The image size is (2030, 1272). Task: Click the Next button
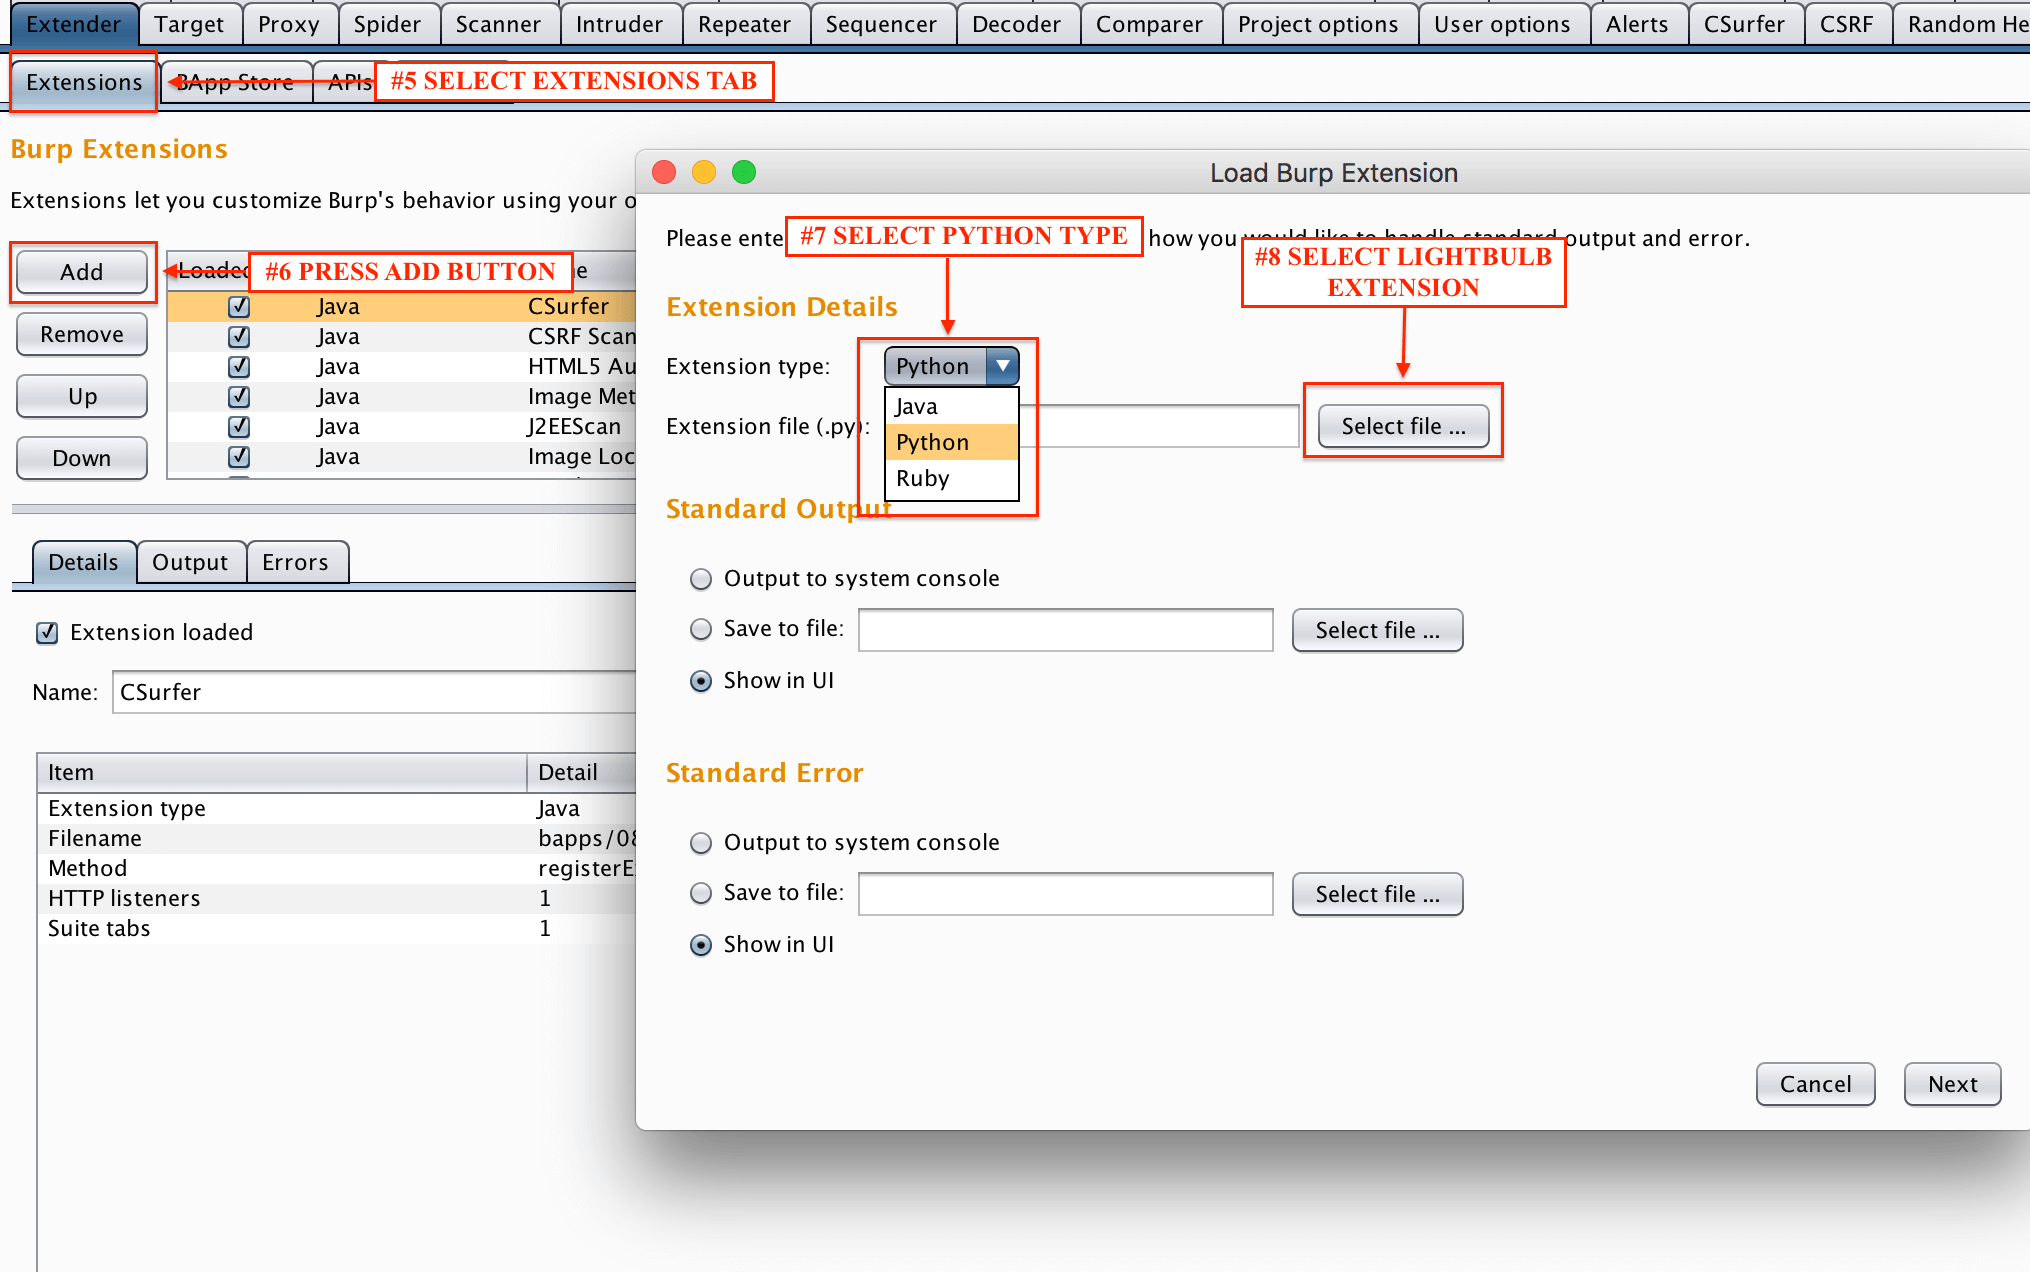coord(1951,1084)
